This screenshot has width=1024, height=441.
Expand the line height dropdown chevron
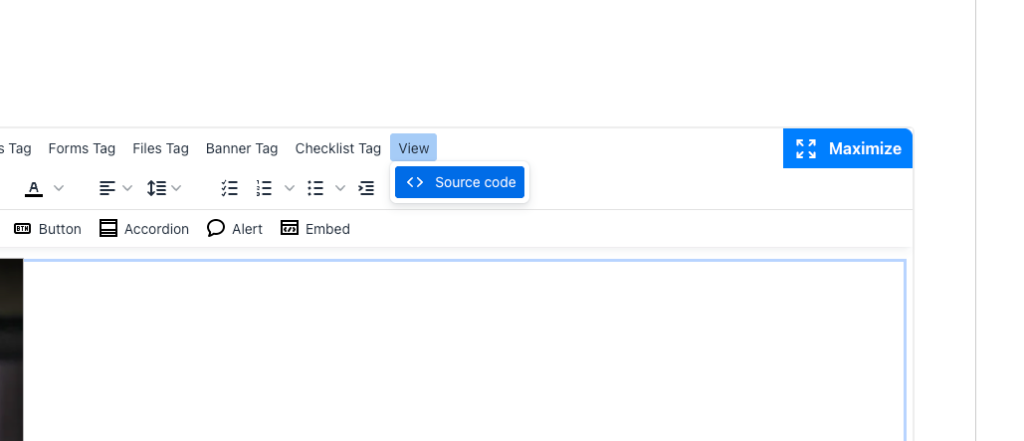point(177,188)
